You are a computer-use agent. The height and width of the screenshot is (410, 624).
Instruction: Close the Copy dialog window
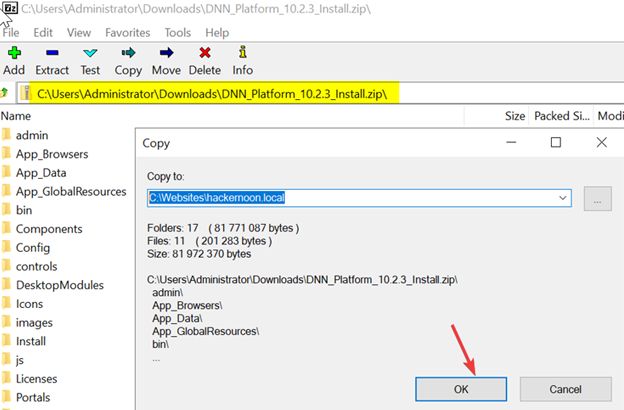pos(602,142)
